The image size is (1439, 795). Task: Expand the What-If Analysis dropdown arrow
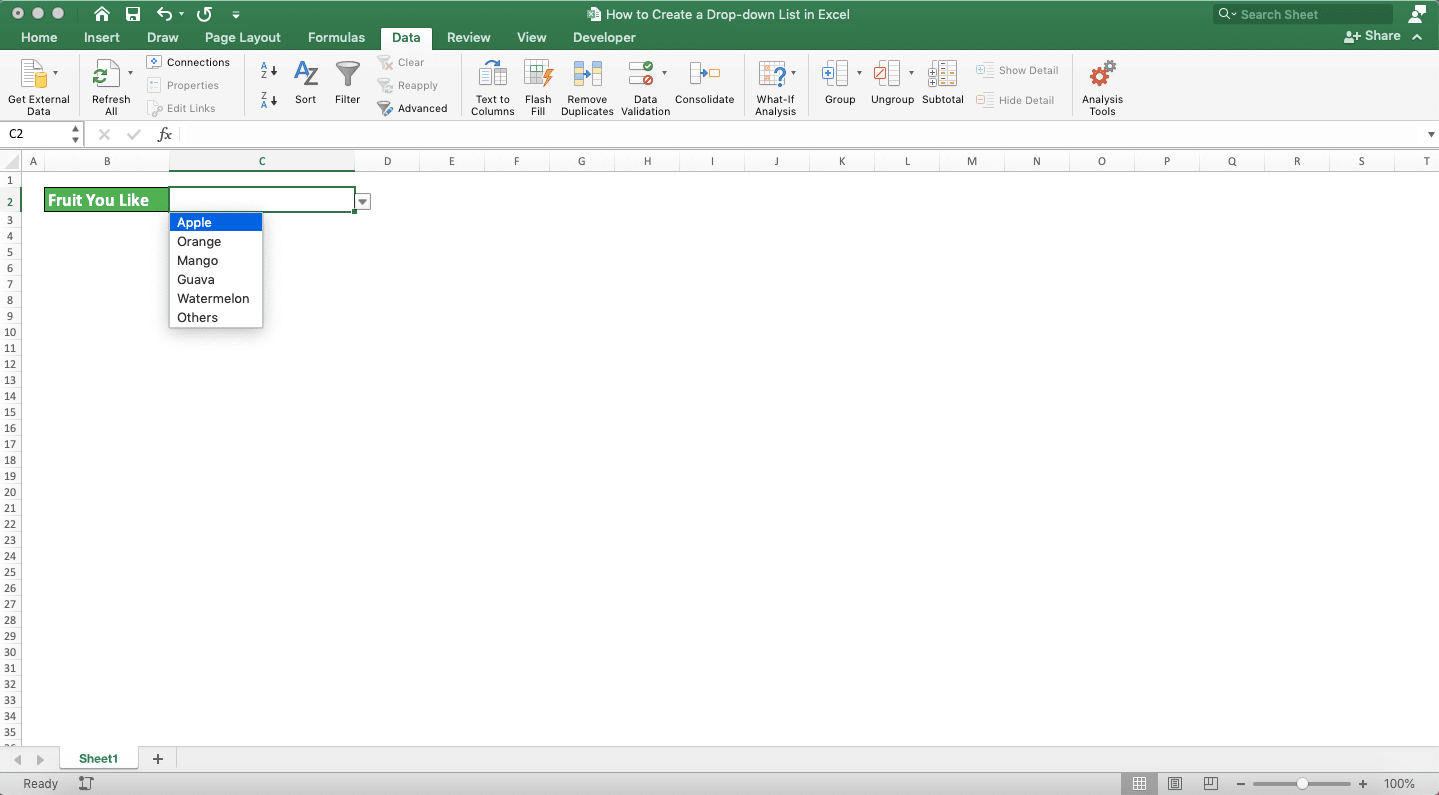794,73
